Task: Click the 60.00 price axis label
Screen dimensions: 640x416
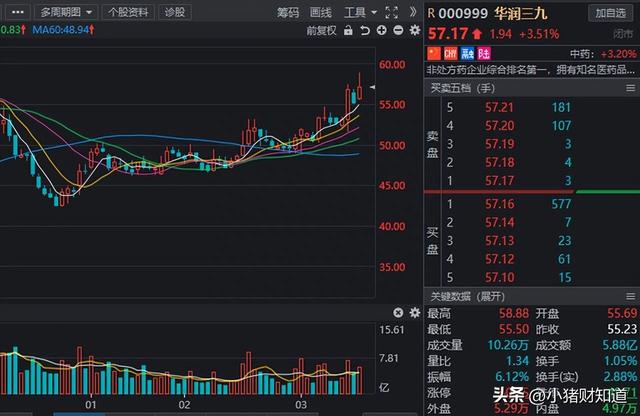Action: pos(392,65)
